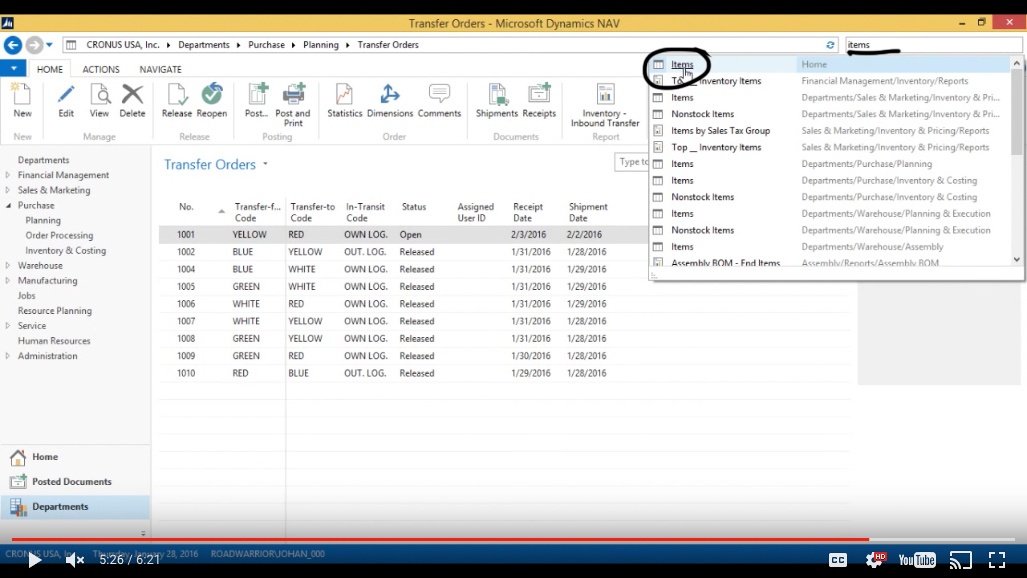
Task: Run the Inventory - Inbound Transfer report
Action: point(605,104)
